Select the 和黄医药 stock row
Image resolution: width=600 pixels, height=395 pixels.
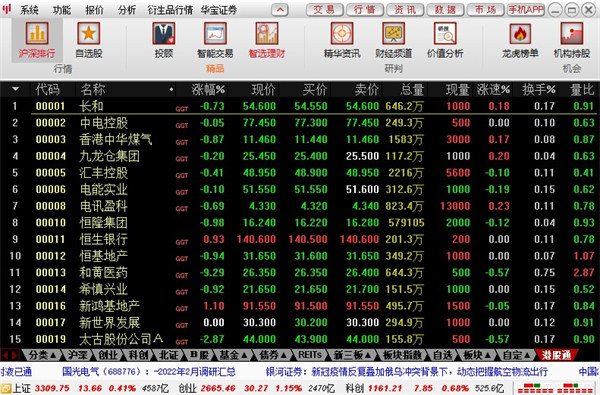pos(300,273)
